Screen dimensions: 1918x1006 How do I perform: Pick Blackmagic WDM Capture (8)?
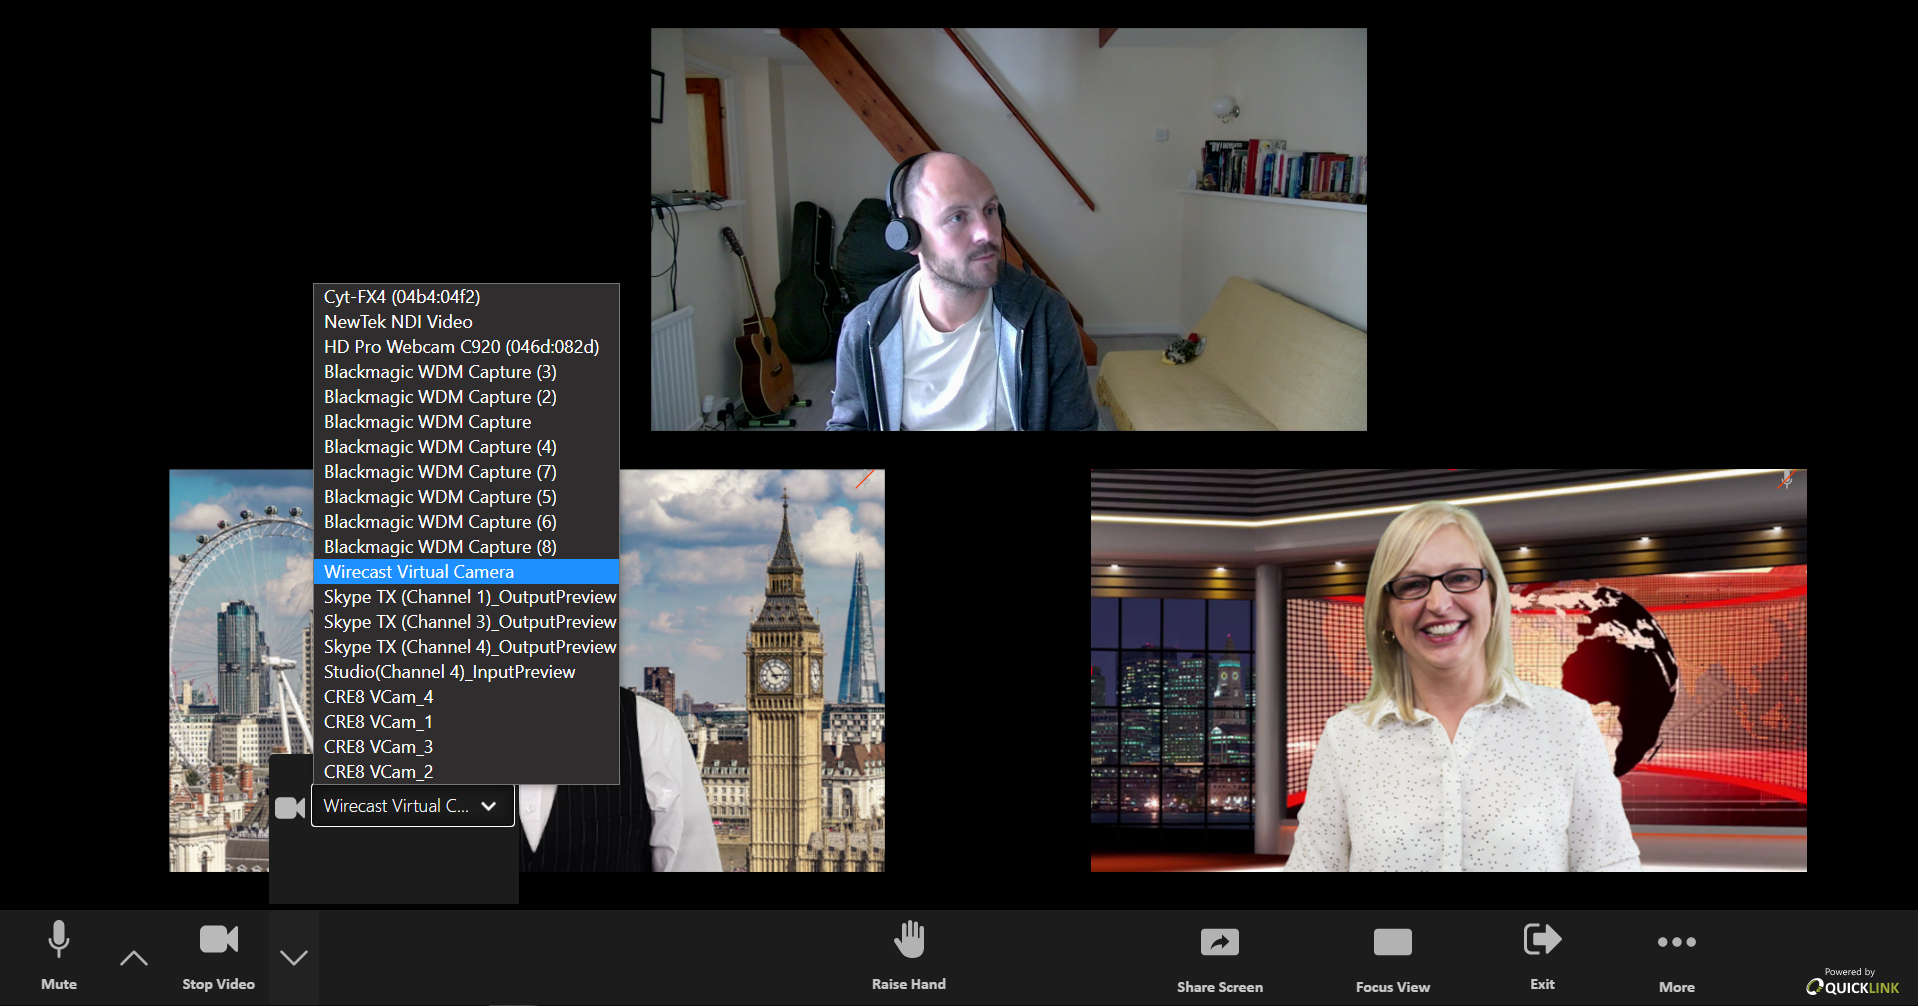click(466, 547)
